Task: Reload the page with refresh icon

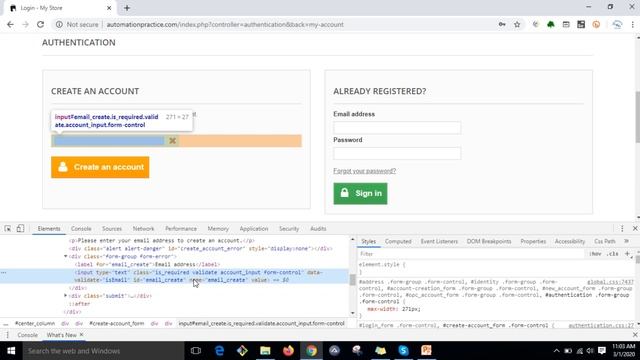Action: click(x=40, y=24)
